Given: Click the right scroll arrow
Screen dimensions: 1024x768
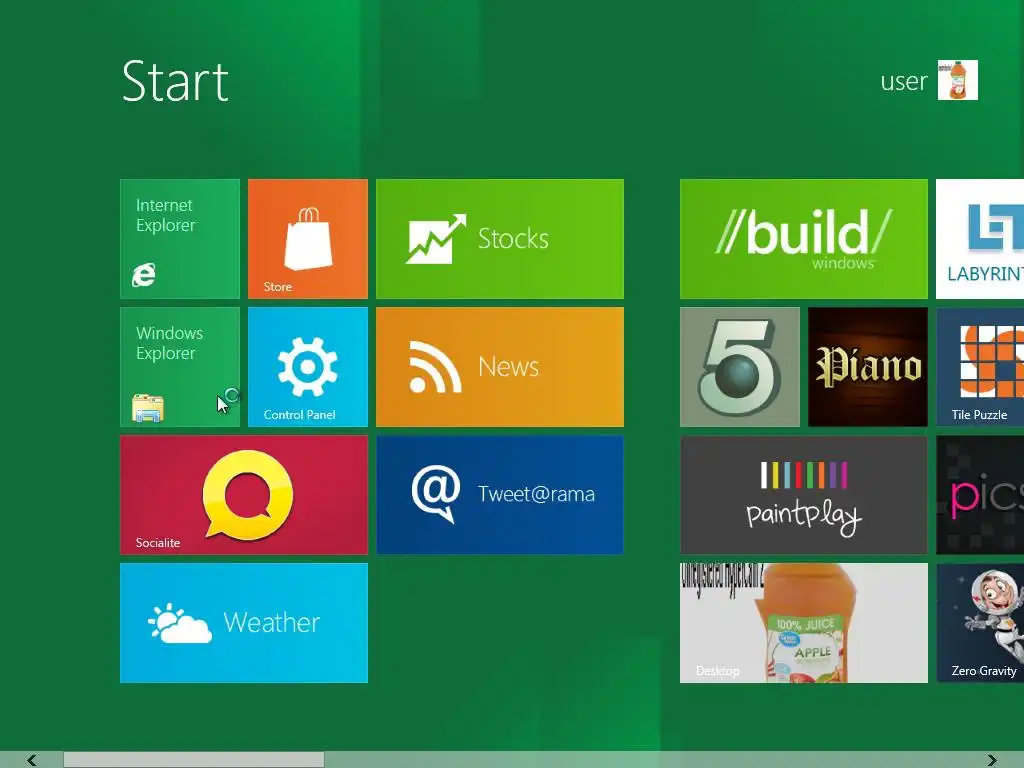Looking at the screenshot, I should point(992,760).
